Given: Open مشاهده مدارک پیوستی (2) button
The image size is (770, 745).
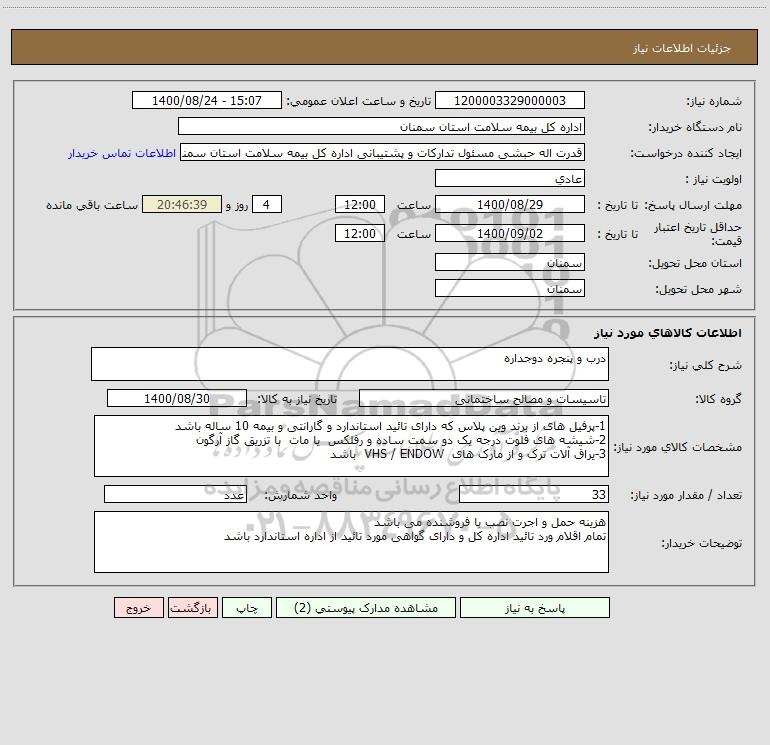Looking at the screenshot, I should (366, 607).
